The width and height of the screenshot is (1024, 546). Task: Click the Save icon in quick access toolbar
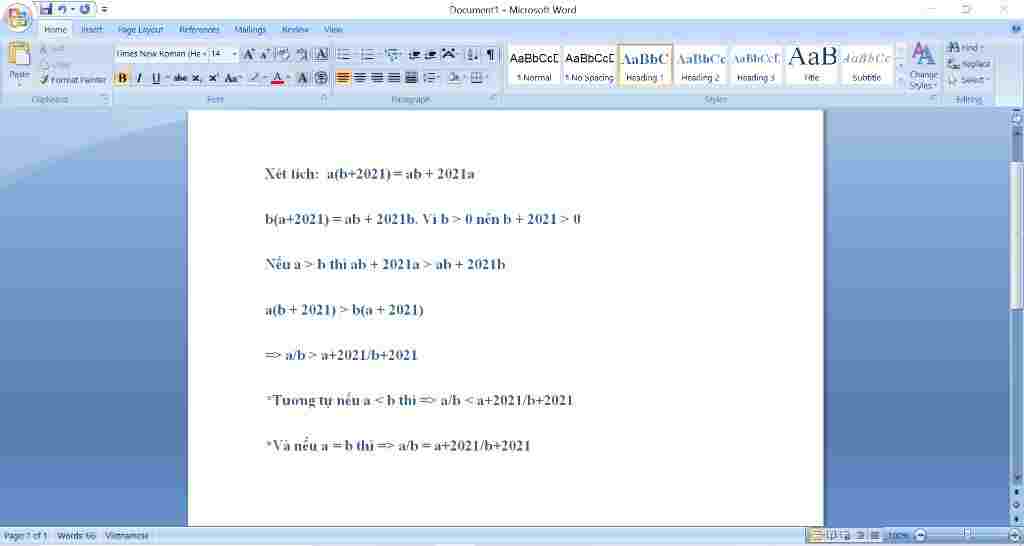point(46,9)
